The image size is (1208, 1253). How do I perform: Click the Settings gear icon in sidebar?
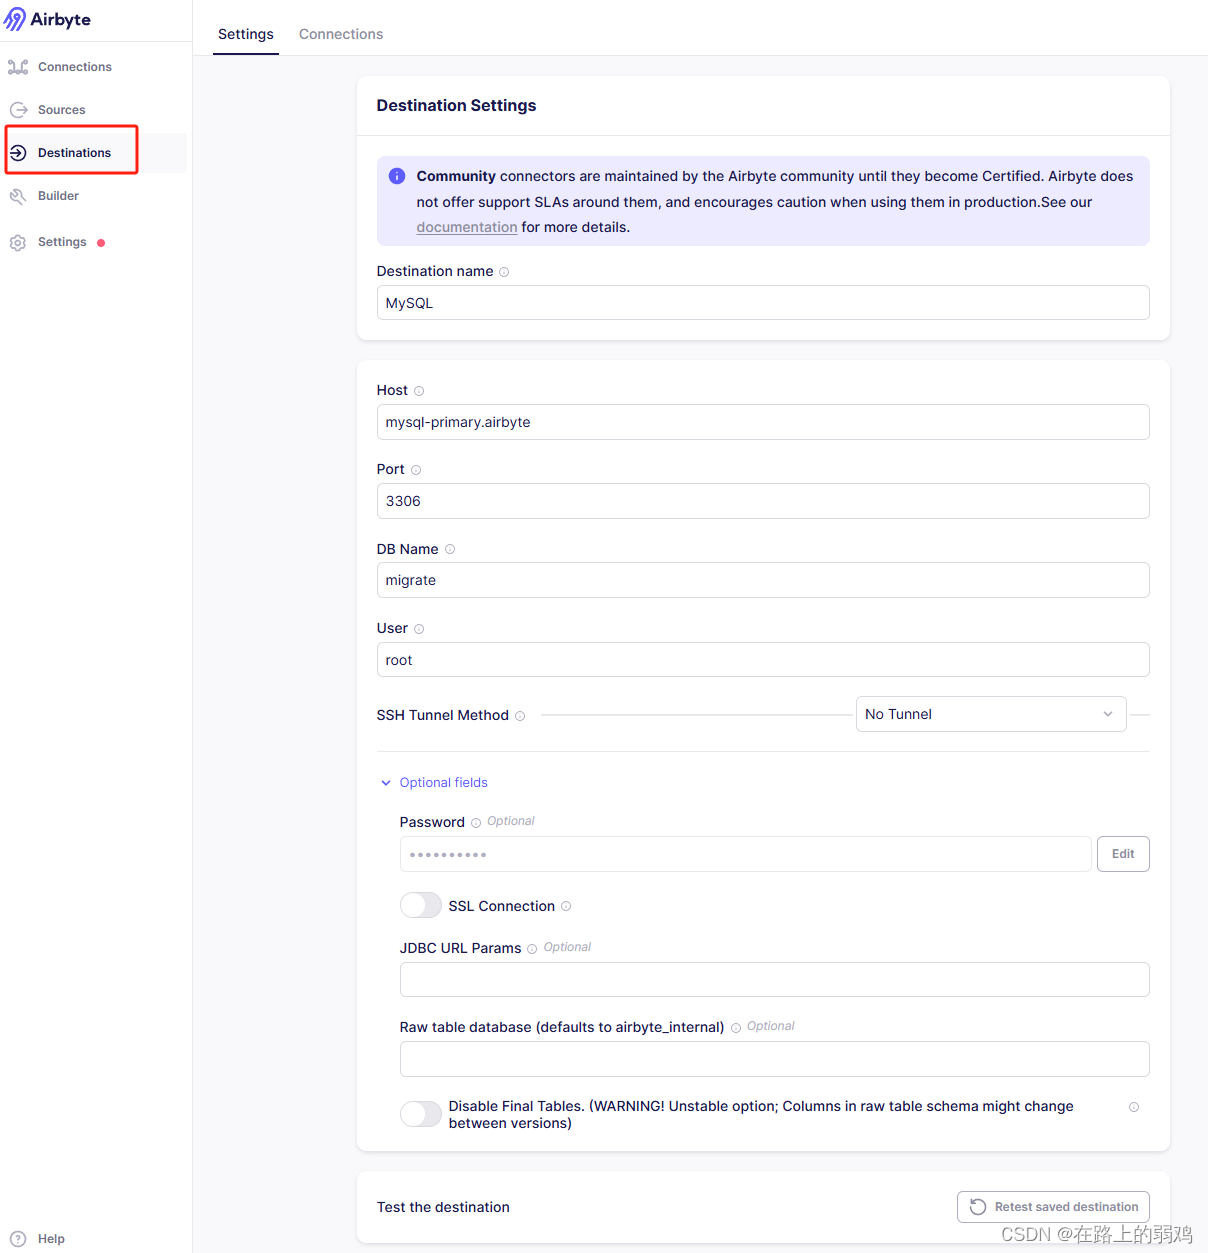tap(18, 242)
